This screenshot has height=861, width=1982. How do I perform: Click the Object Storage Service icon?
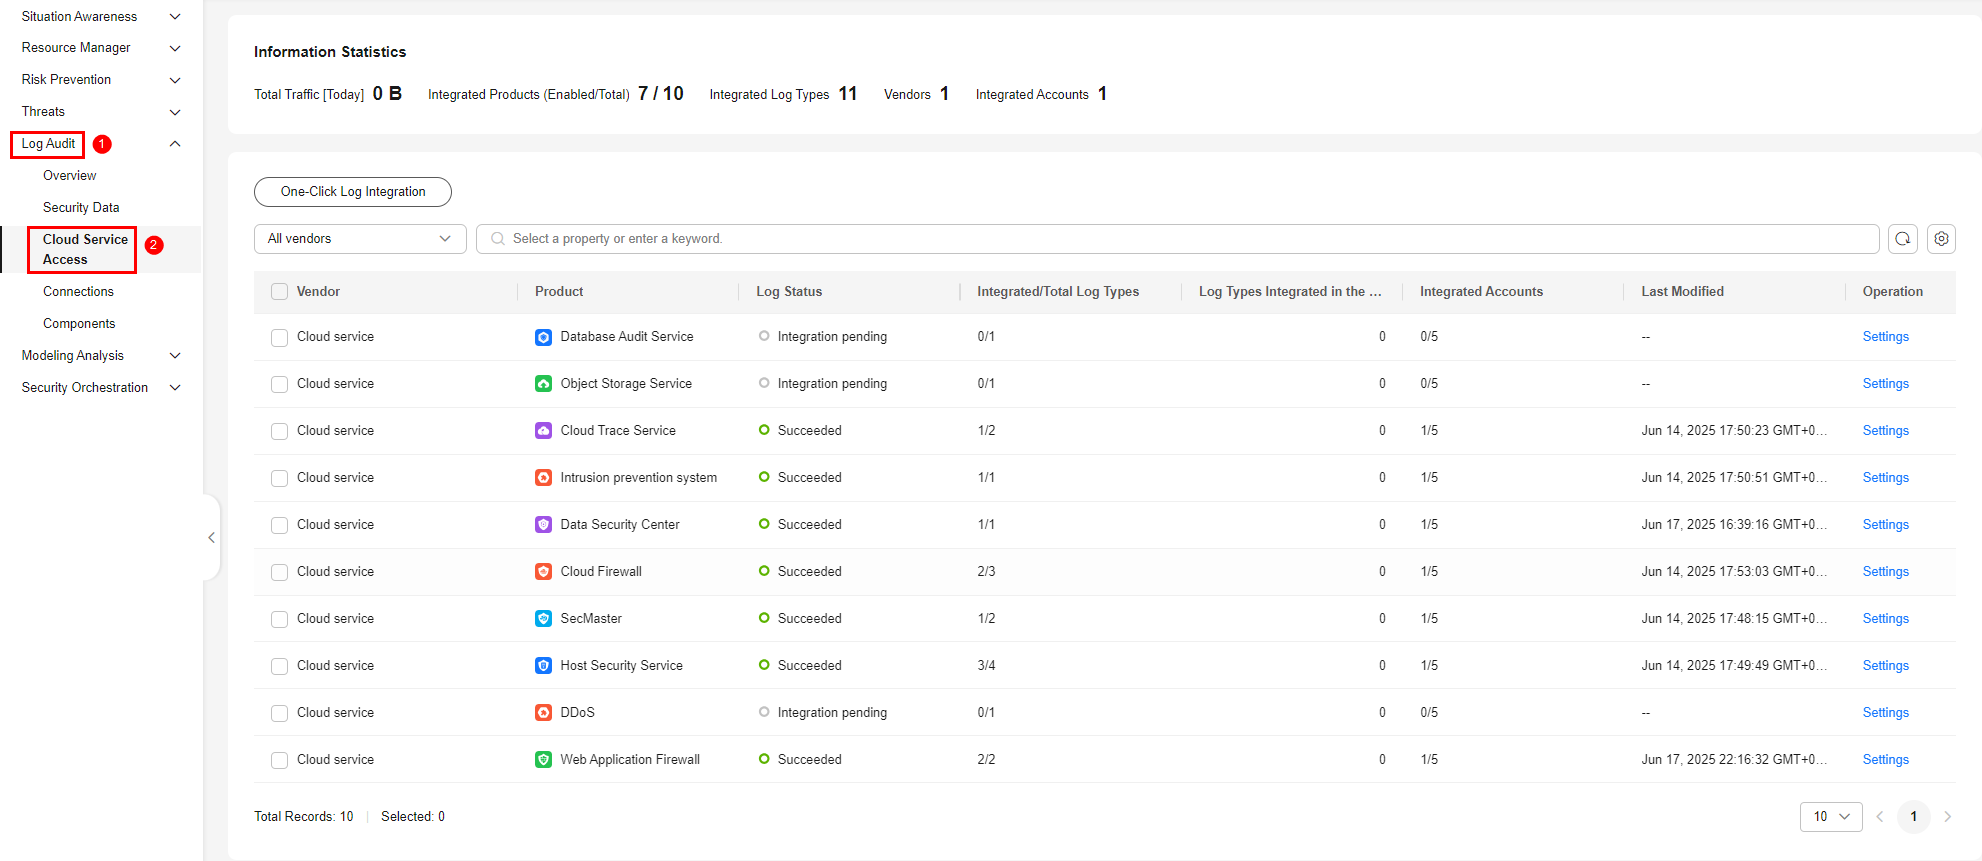tap(543, 384)
